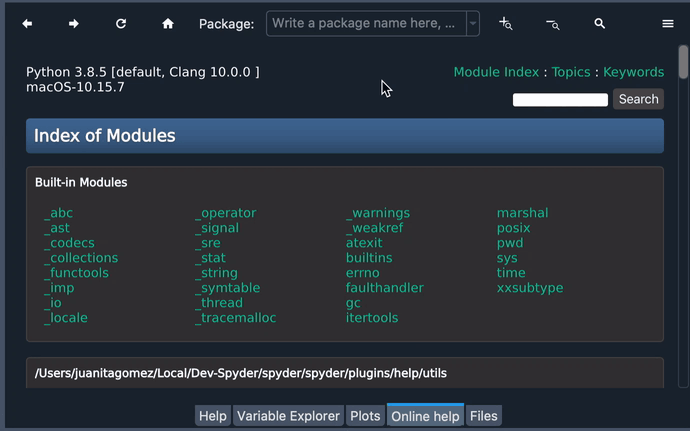Open the _stat module link

coord(210,258)
